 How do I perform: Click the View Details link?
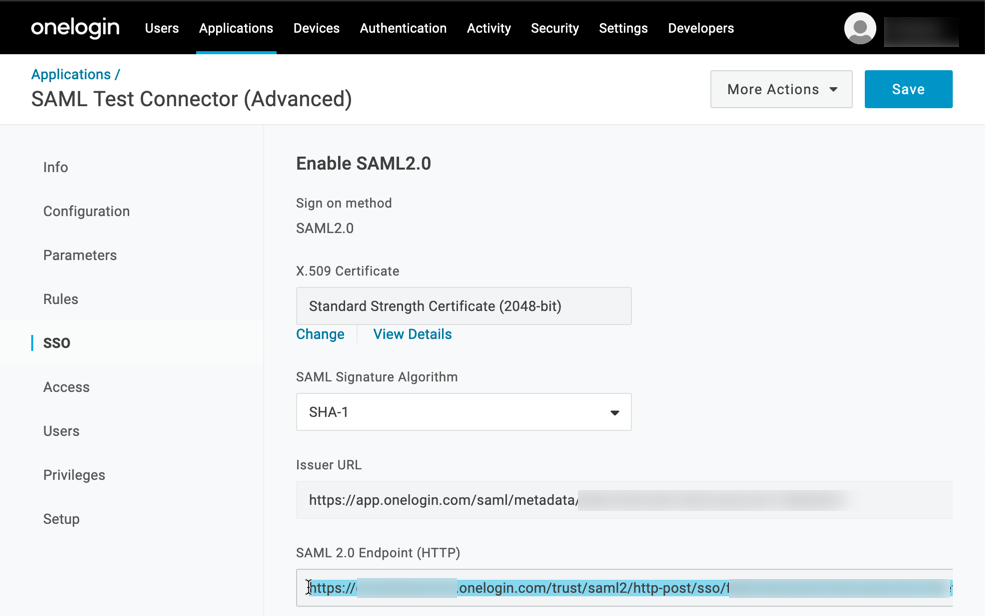click(x=412, y=334)
